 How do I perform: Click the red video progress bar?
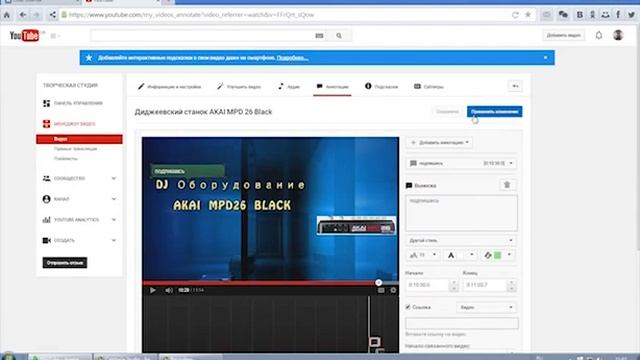pyautogui.click(x=260, y=282)
